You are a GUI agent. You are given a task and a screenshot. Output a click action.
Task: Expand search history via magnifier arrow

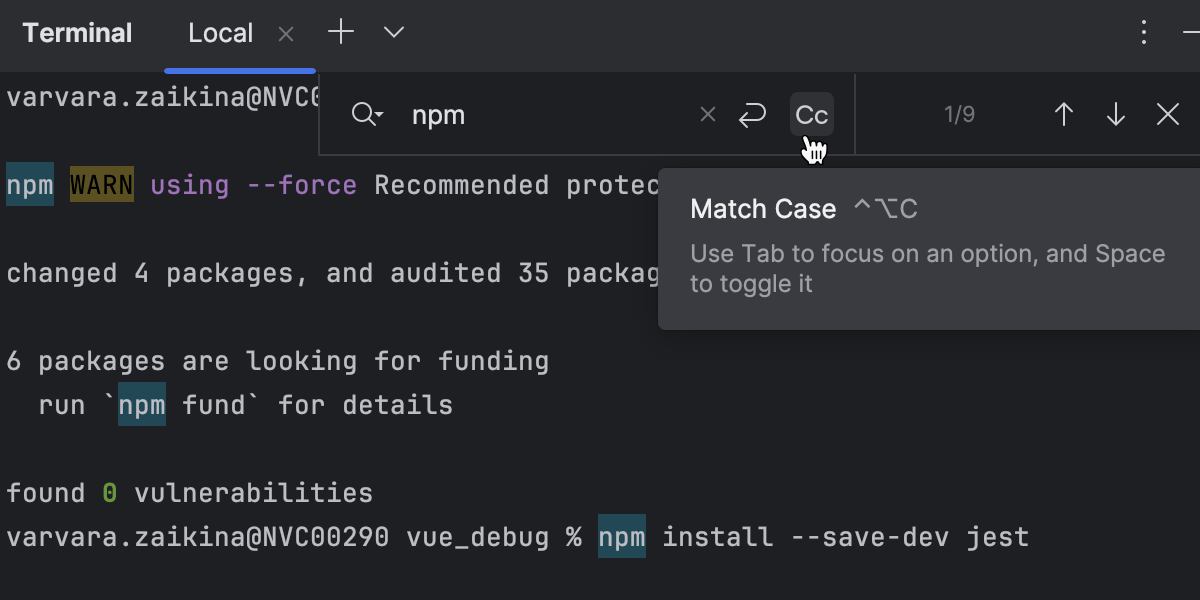click(x=366, y=114)
